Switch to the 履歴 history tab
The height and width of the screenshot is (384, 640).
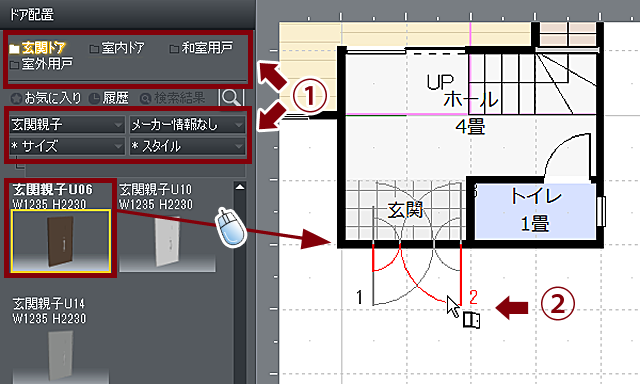(109, 98)
